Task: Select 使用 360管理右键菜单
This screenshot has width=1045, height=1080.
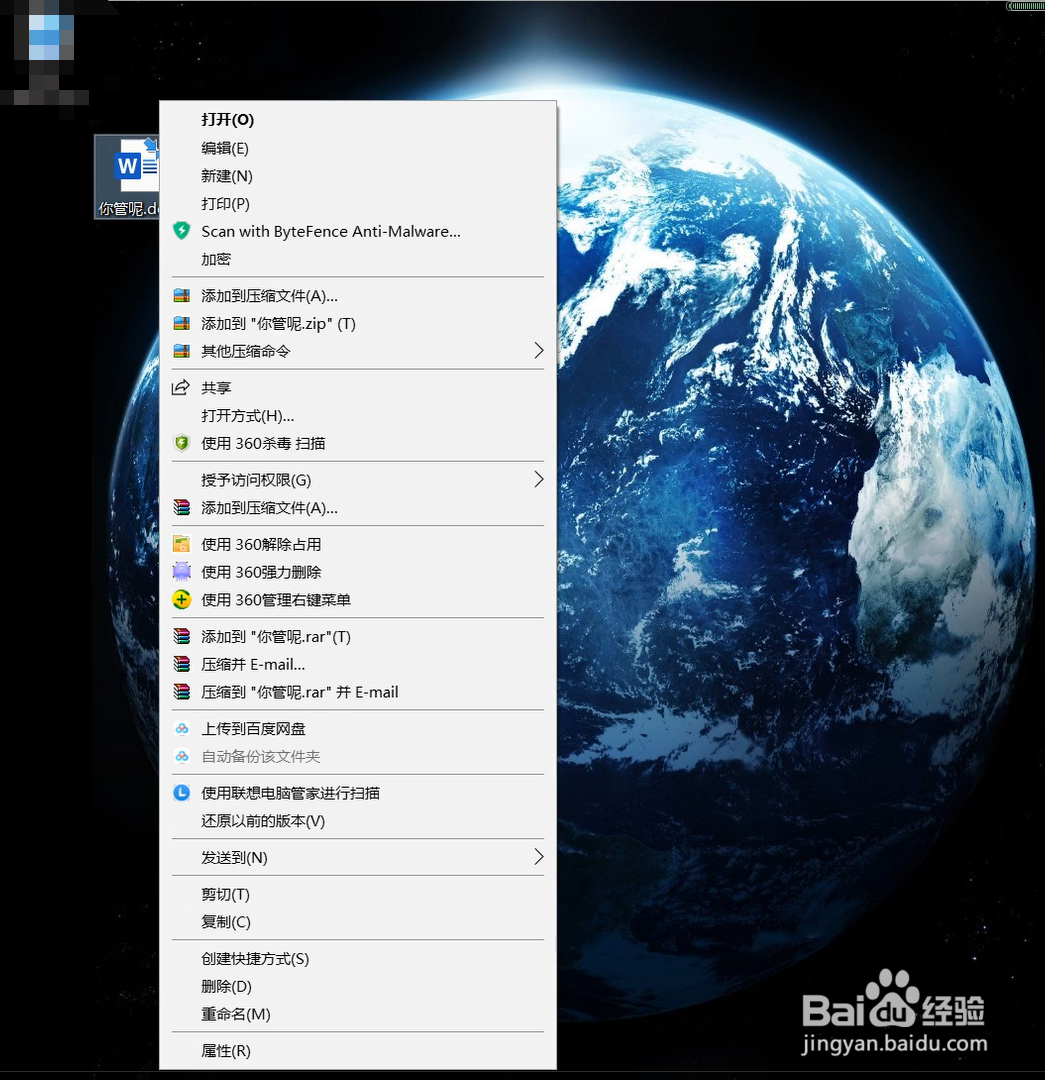Action: coord(358,600)
